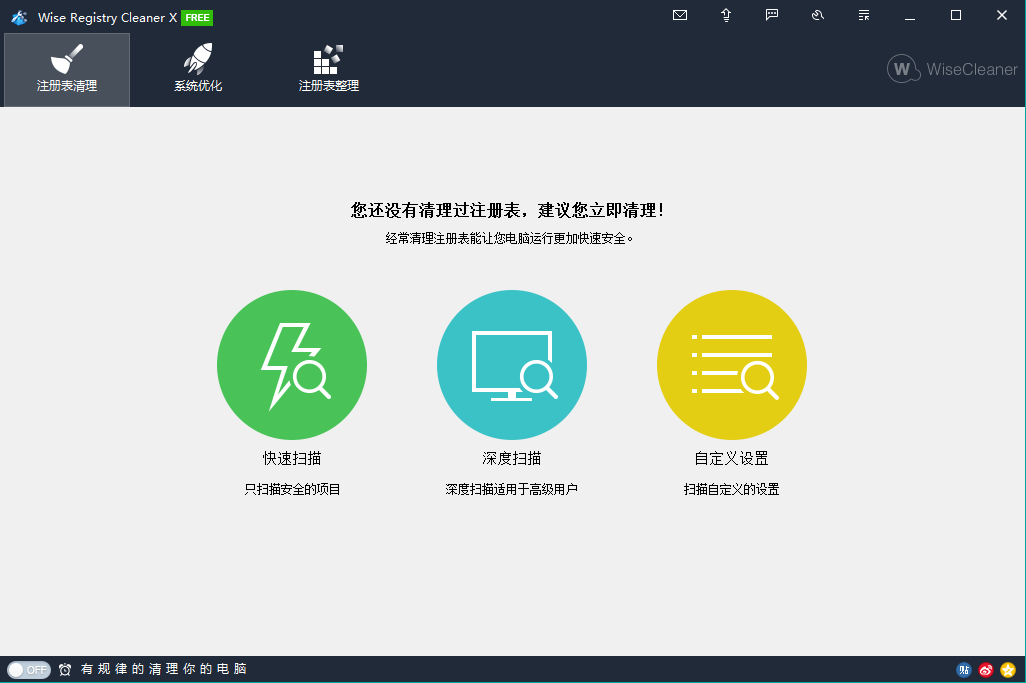Switch to 系统优化 tab
Image resolution: width=1026 pixels, height=683 pixels.
[x=198, y=70]
